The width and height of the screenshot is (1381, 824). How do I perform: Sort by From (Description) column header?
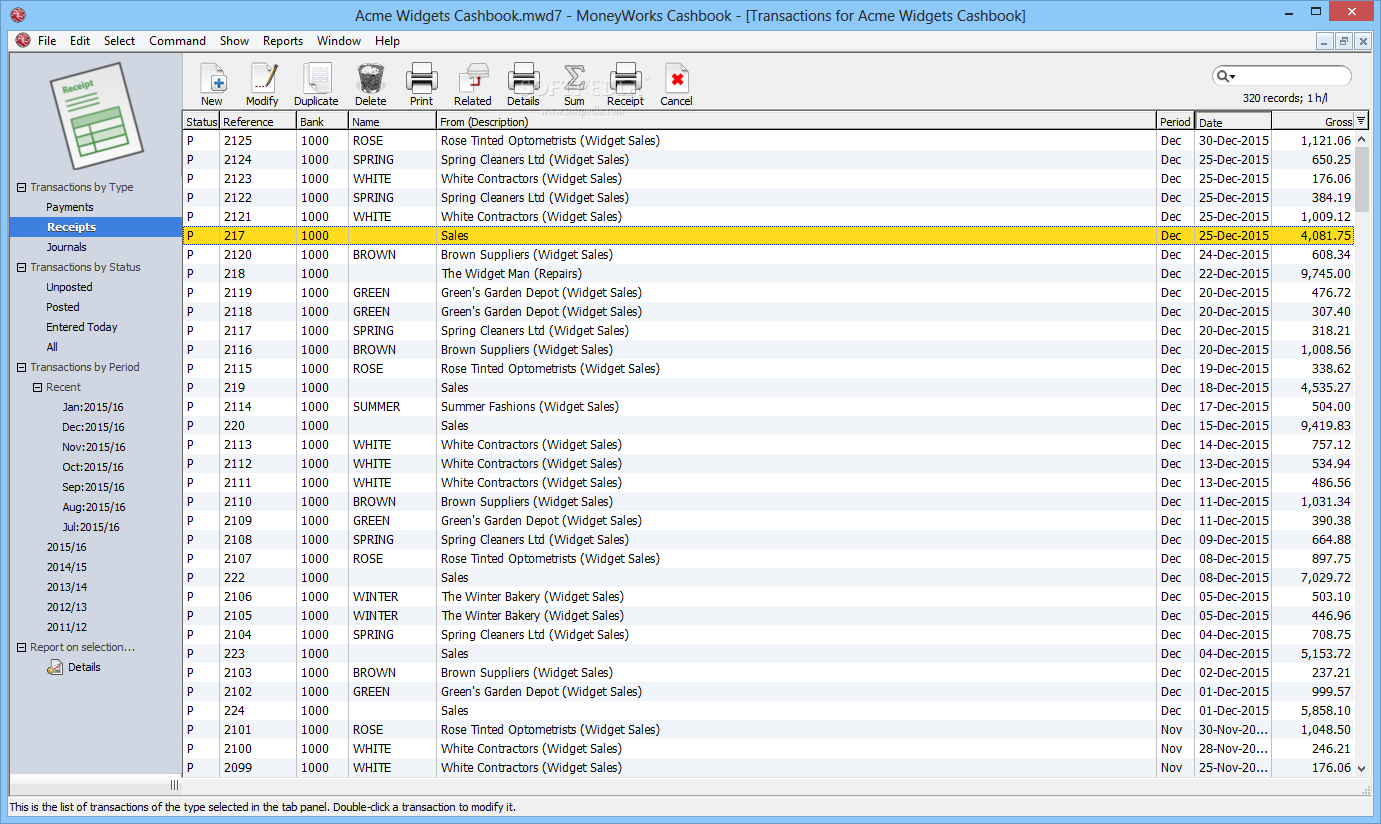tap(796, 121)
